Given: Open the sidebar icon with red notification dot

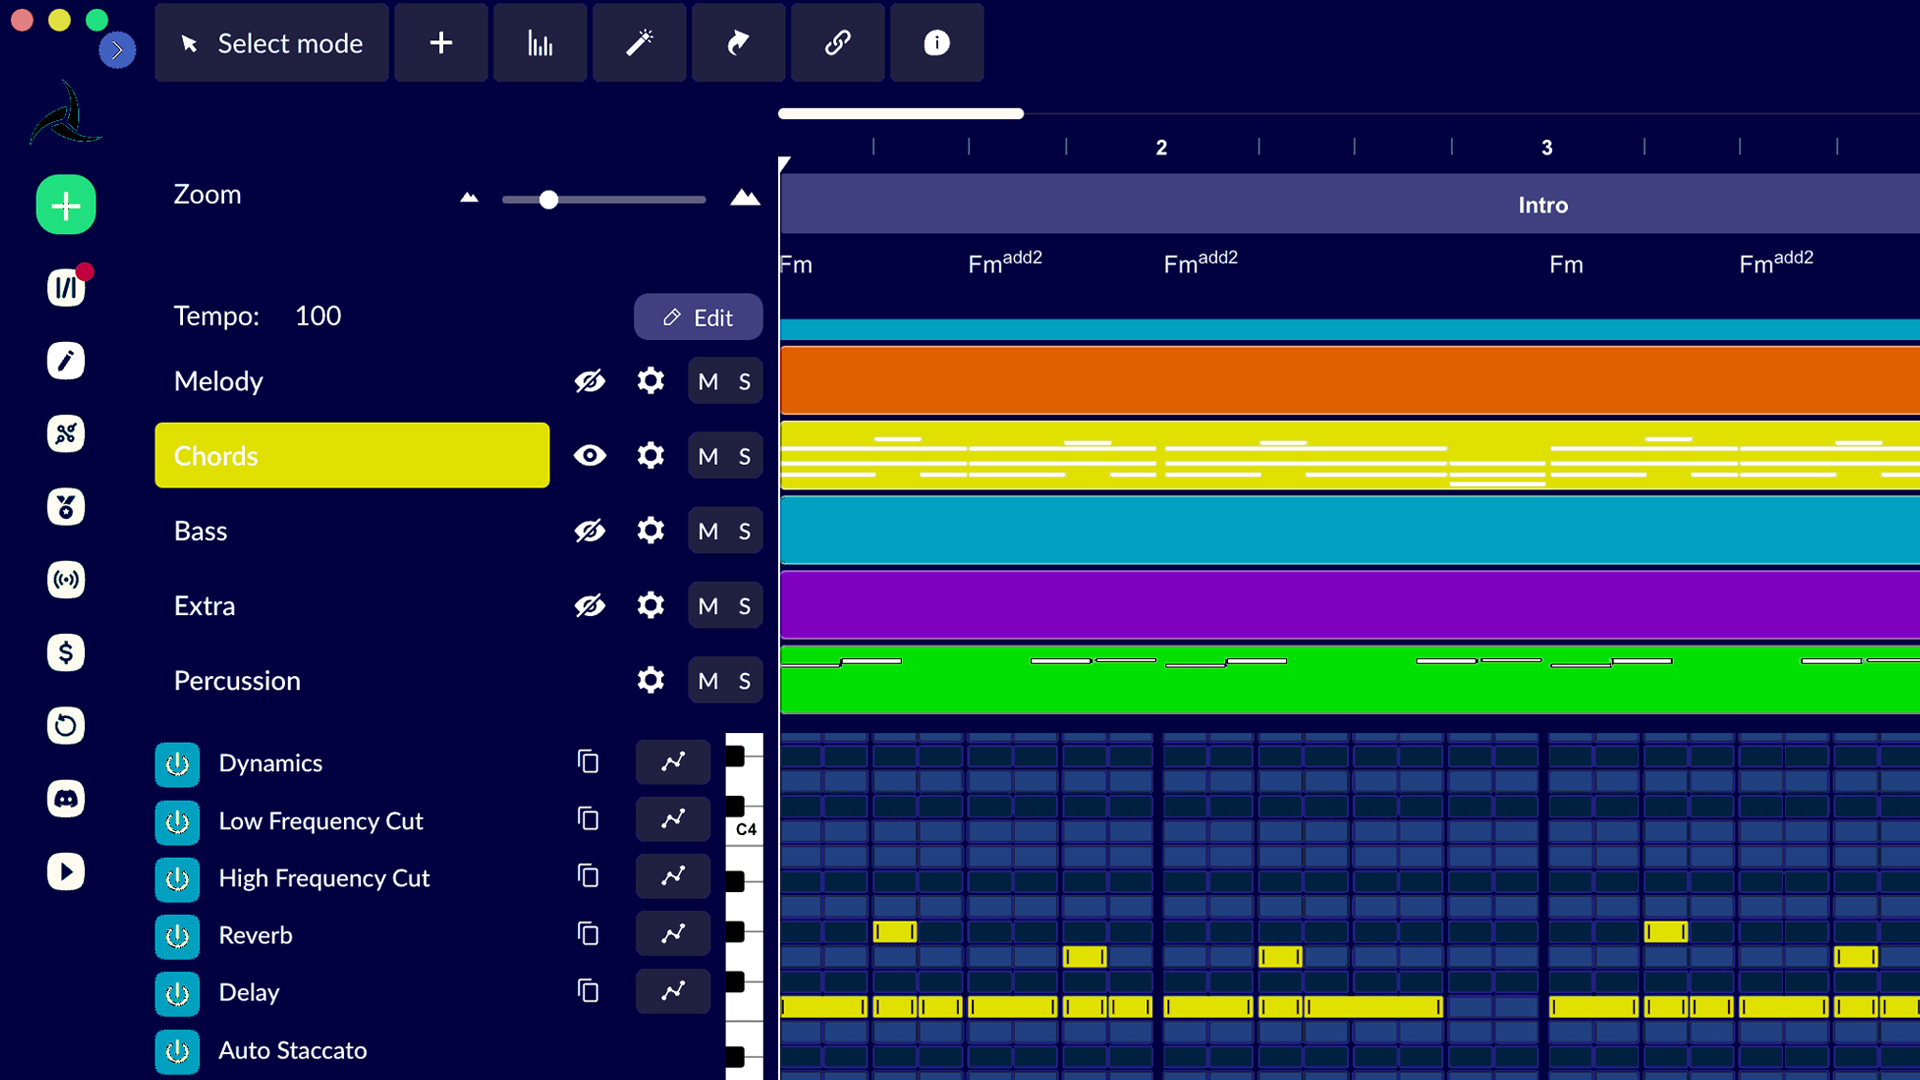Looking at the screenshot, I should coord(66,288).
